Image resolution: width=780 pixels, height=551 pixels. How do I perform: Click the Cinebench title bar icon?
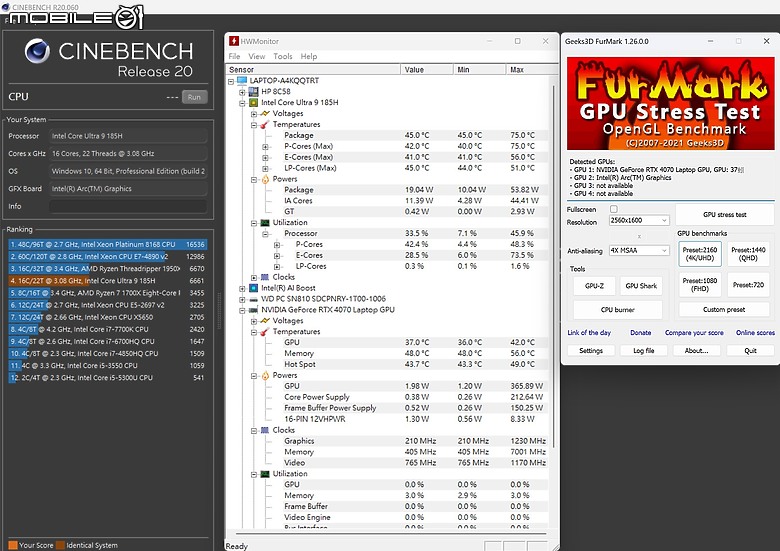5,7
